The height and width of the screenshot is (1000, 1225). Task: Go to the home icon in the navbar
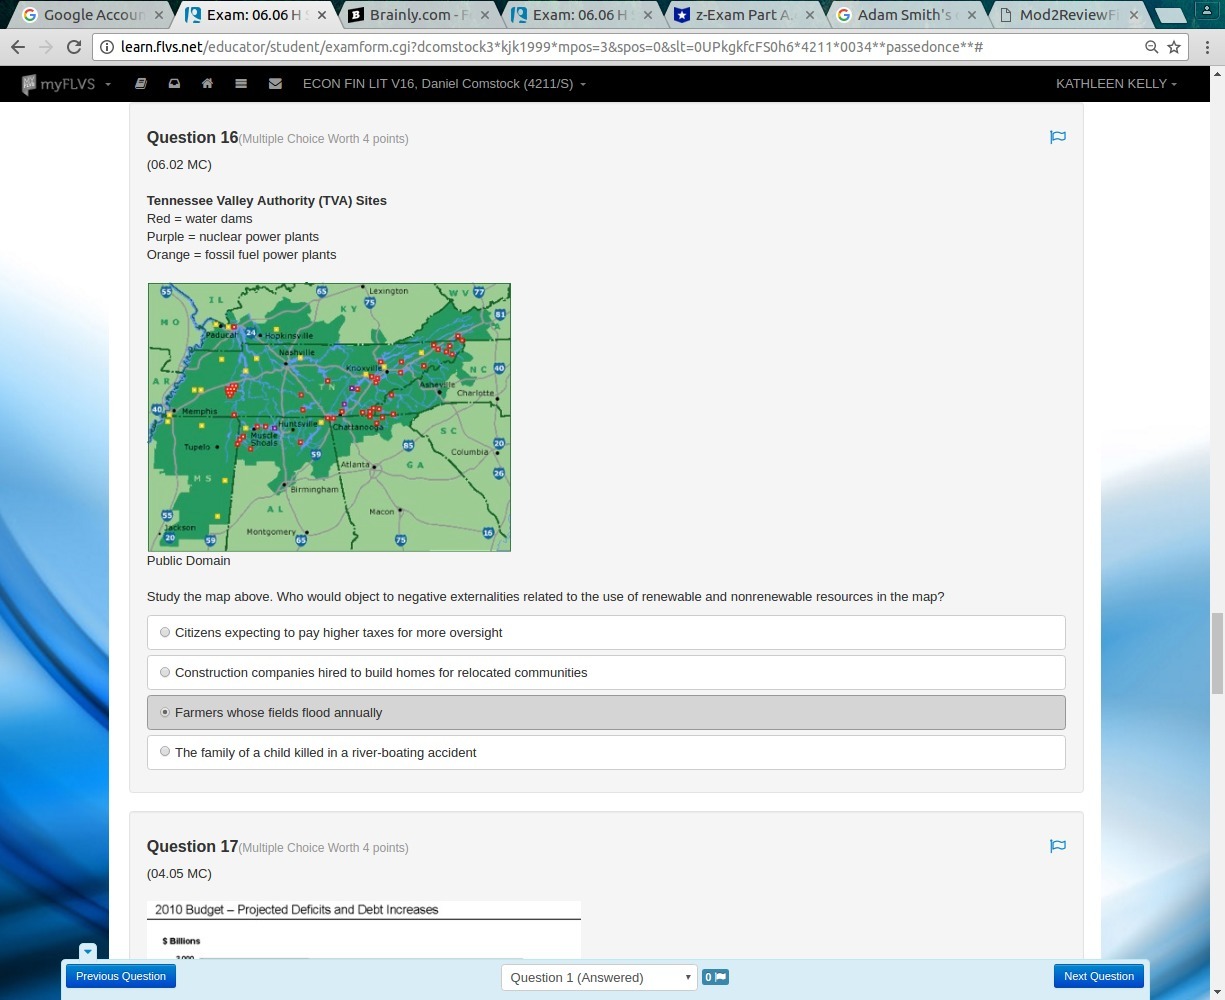[207, 84]
